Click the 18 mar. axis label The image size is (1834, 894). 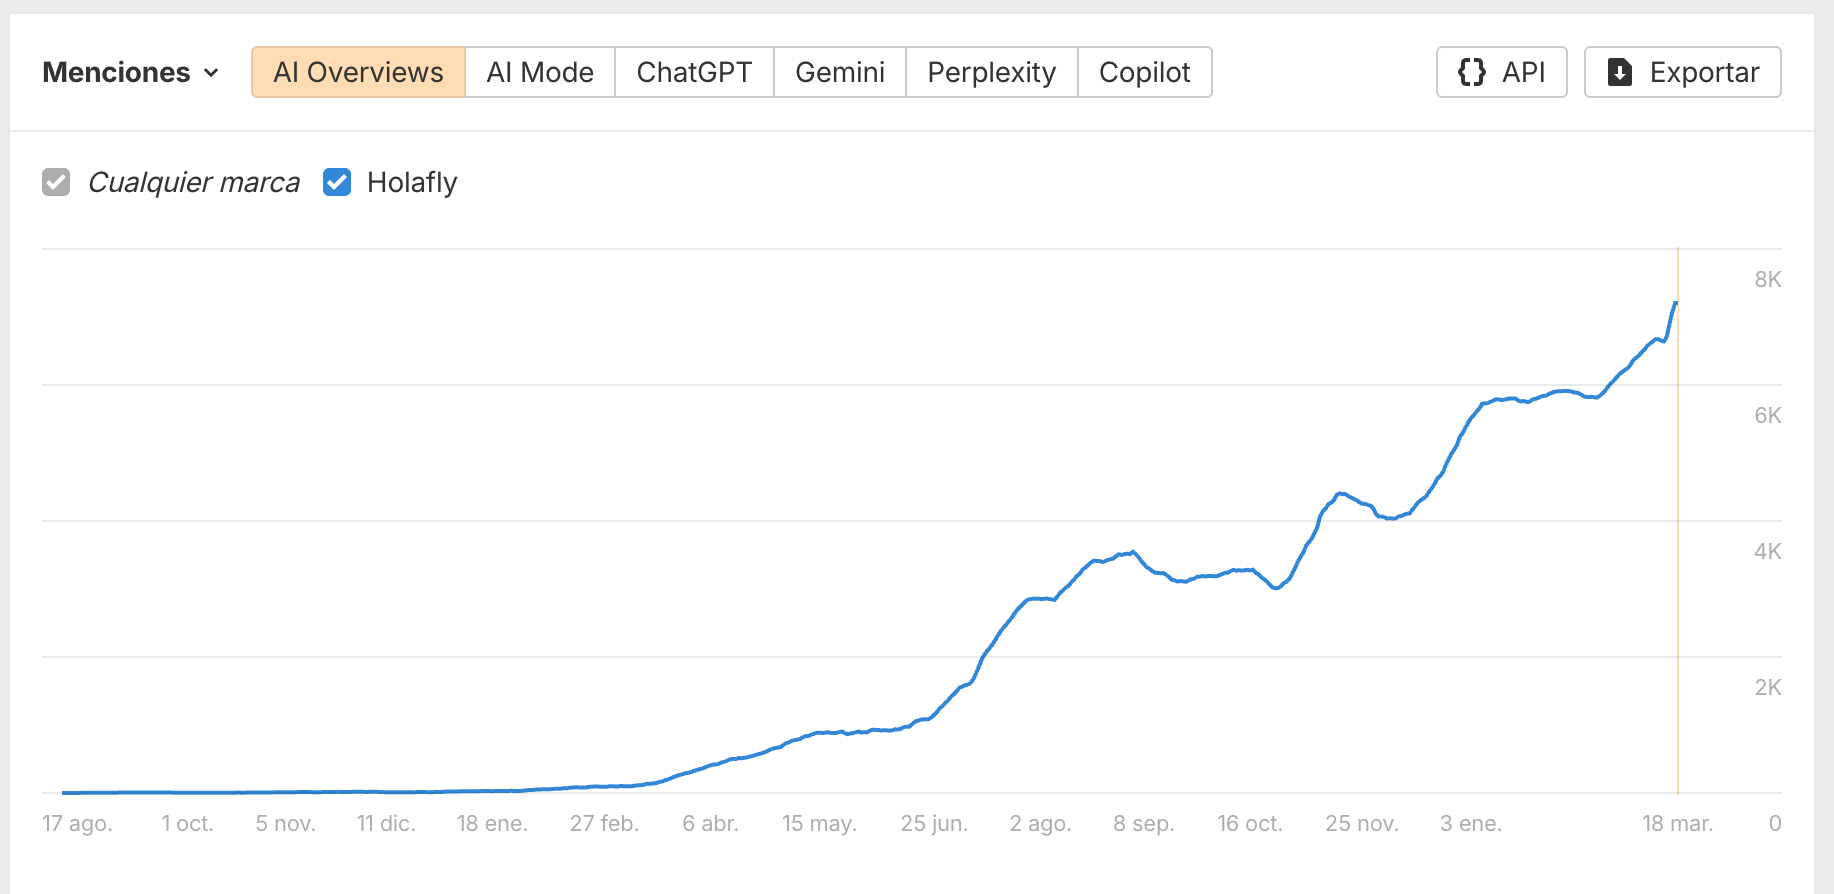click(1676, 823)
